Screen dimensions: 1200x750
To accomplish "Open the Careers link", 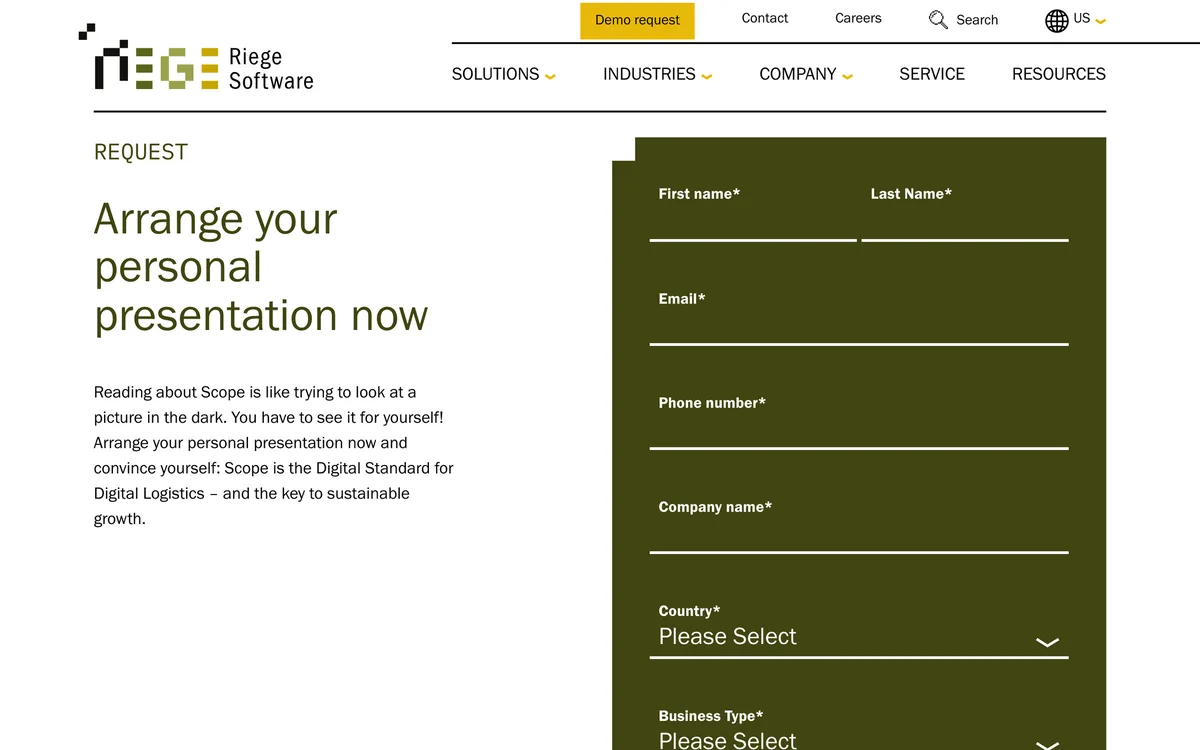I will pyautogui.click(x=858, y=18).
